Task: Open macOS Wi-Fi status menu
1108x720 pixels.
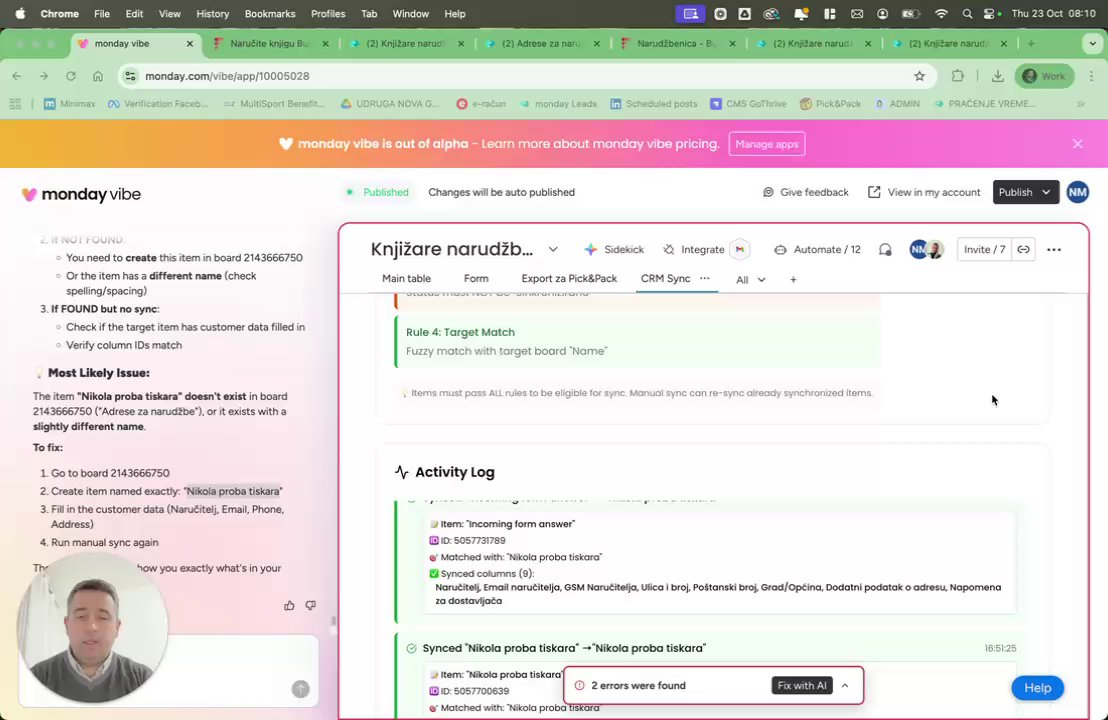Action: [941, 13]
